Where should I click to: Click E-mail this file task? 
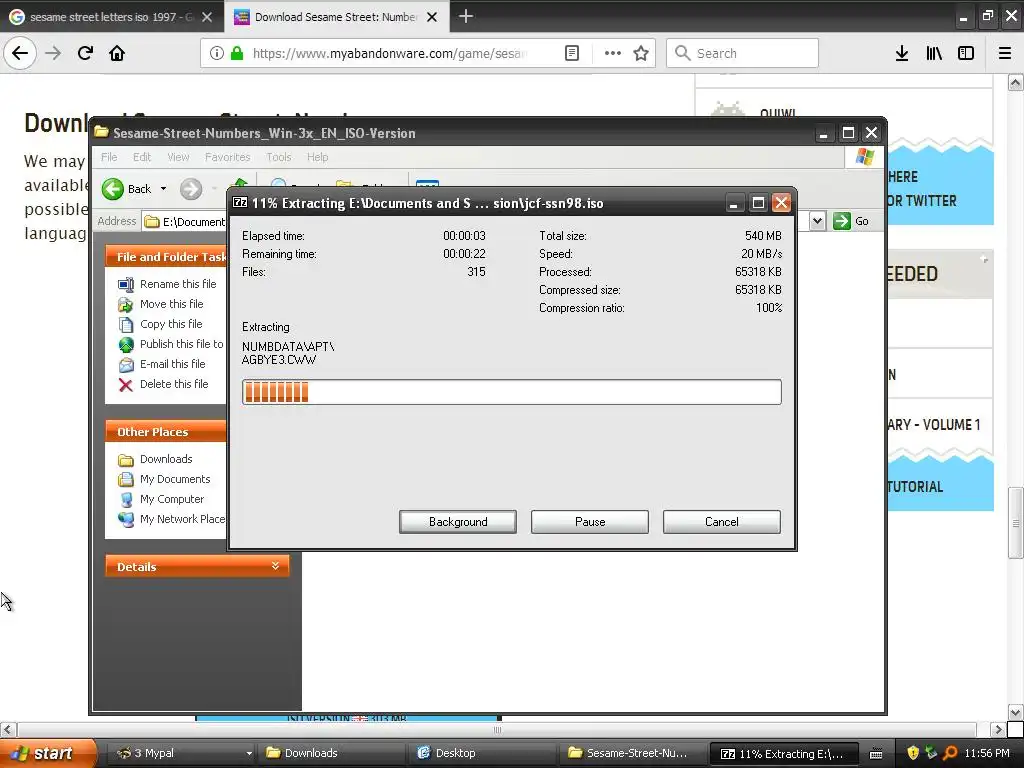point(162,364)
